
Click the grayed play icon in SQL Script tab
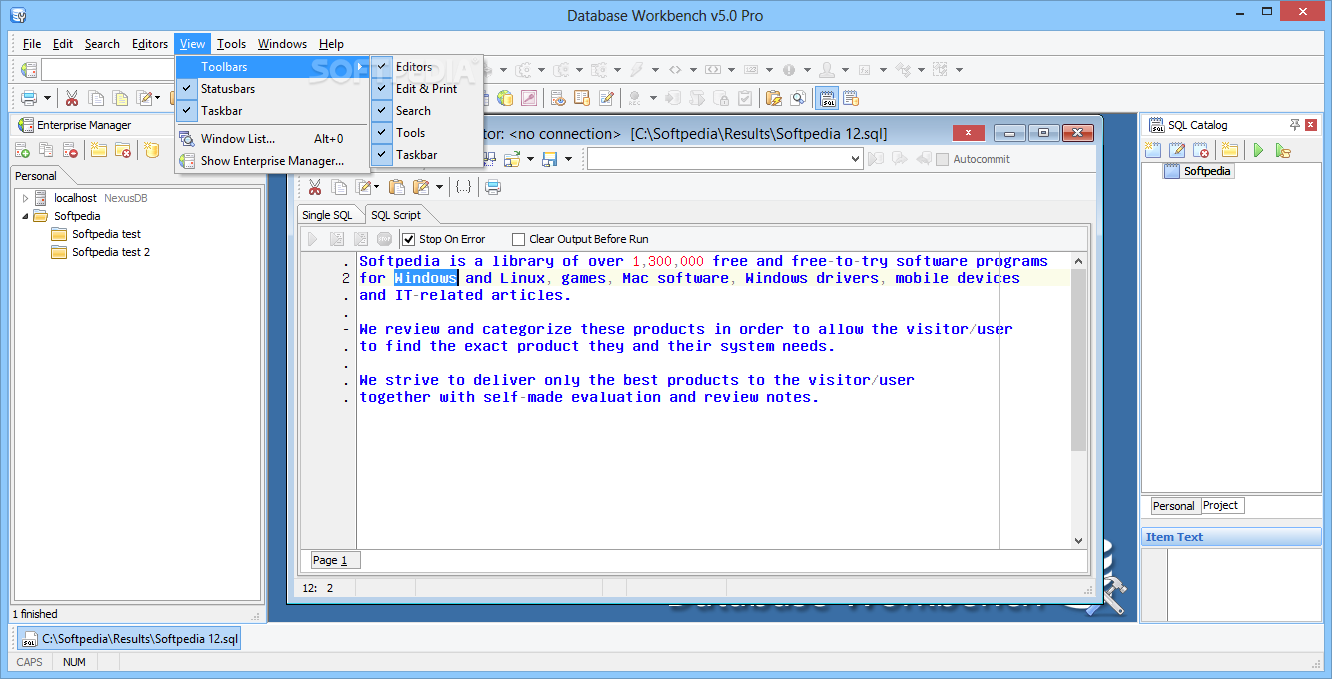(312, 239)
